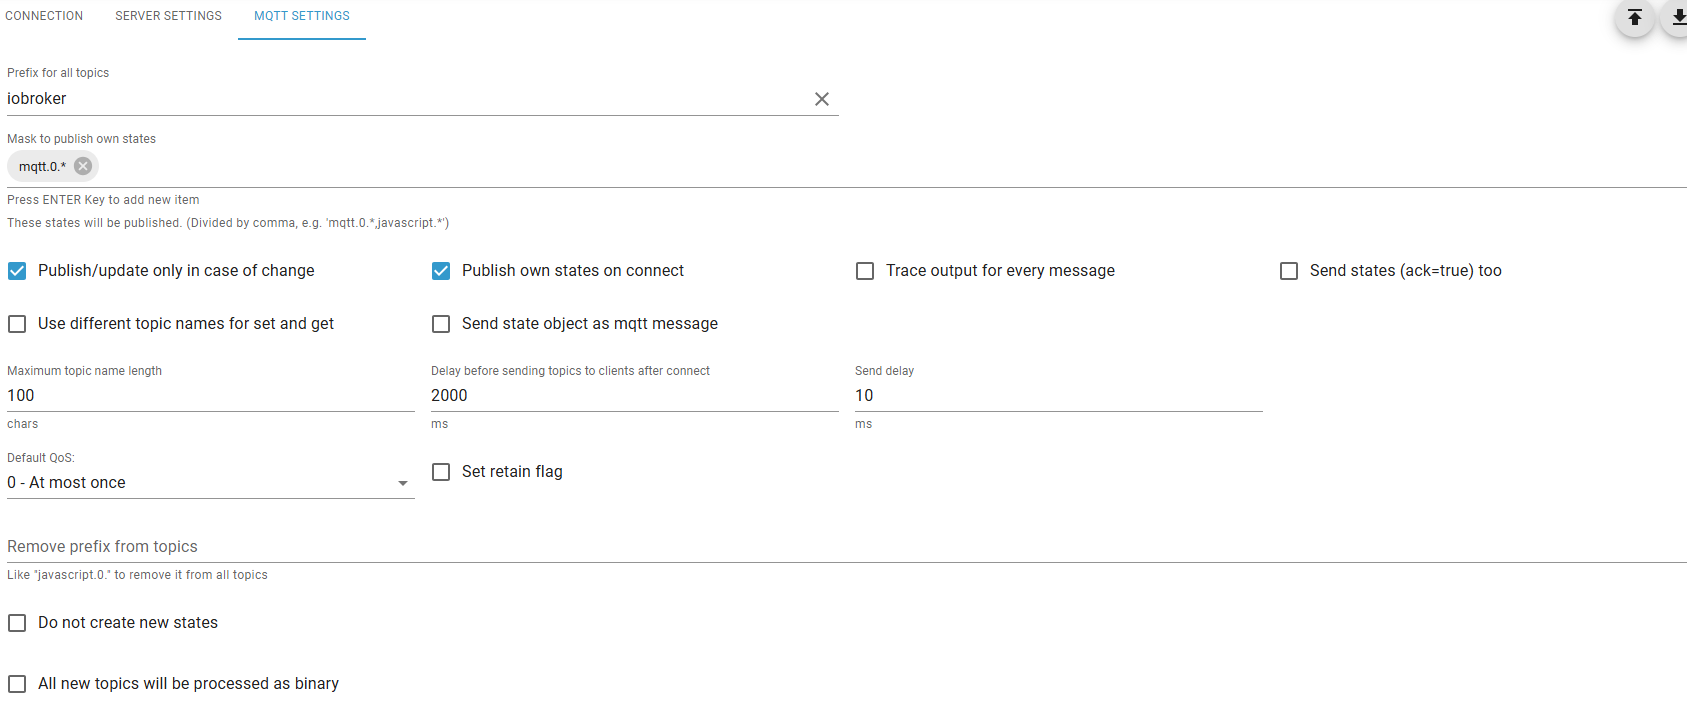The image size is (1687, 706).
Task: Click the Send delay input field
Action: point(1058,396)
